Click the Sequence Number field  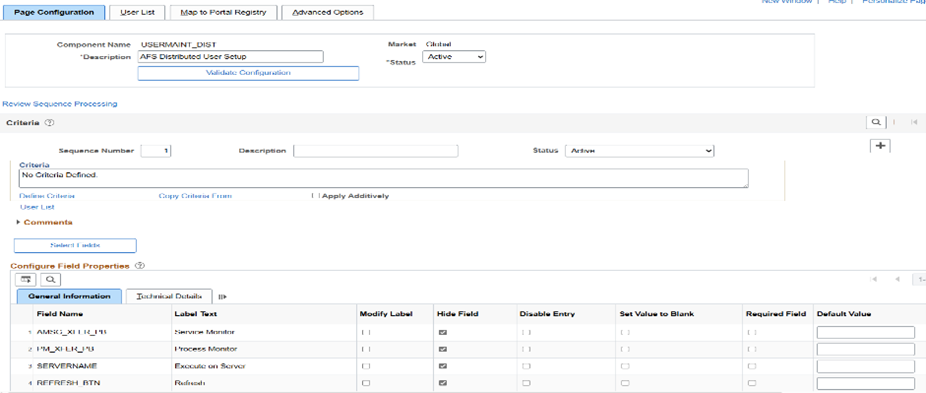[x=156, y=151]
